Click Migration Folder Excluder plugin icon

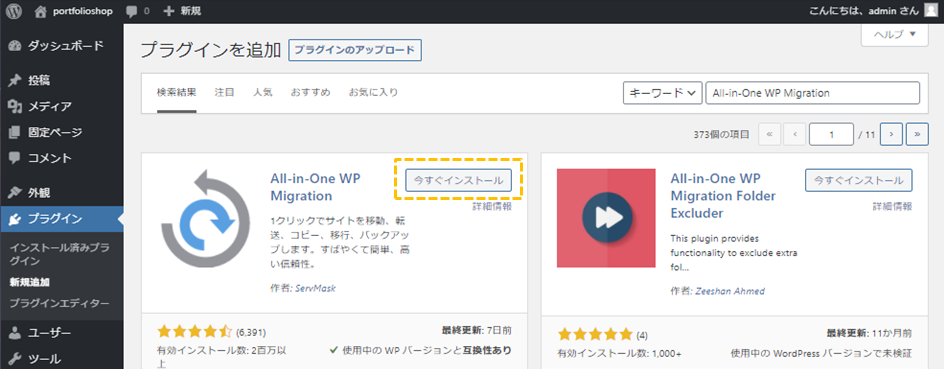tap(606, 218)
